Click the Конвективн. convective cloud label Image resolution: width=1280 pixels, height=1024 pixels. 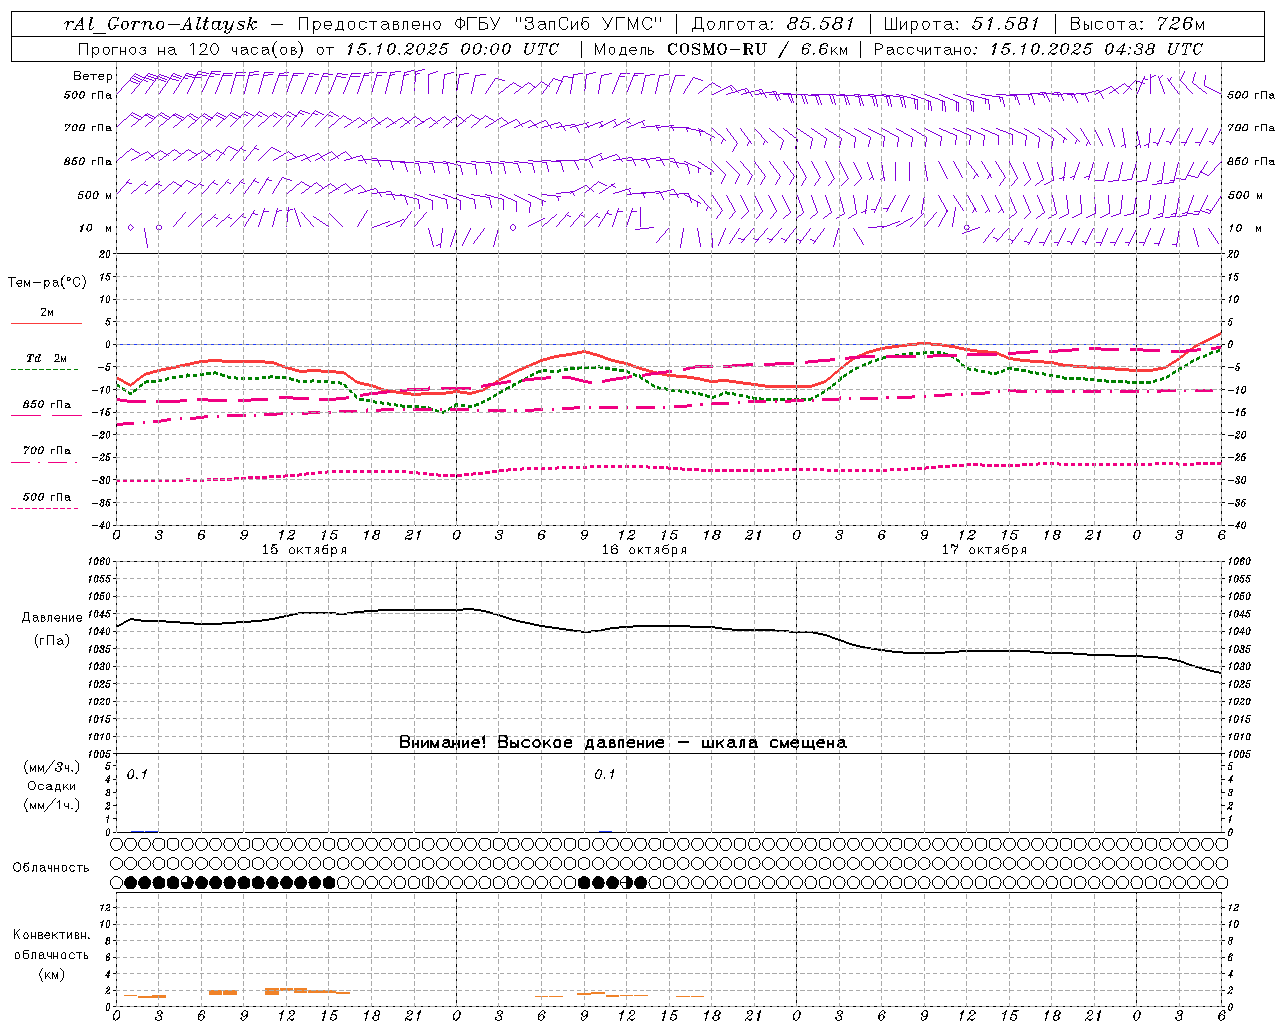[52, 935]
